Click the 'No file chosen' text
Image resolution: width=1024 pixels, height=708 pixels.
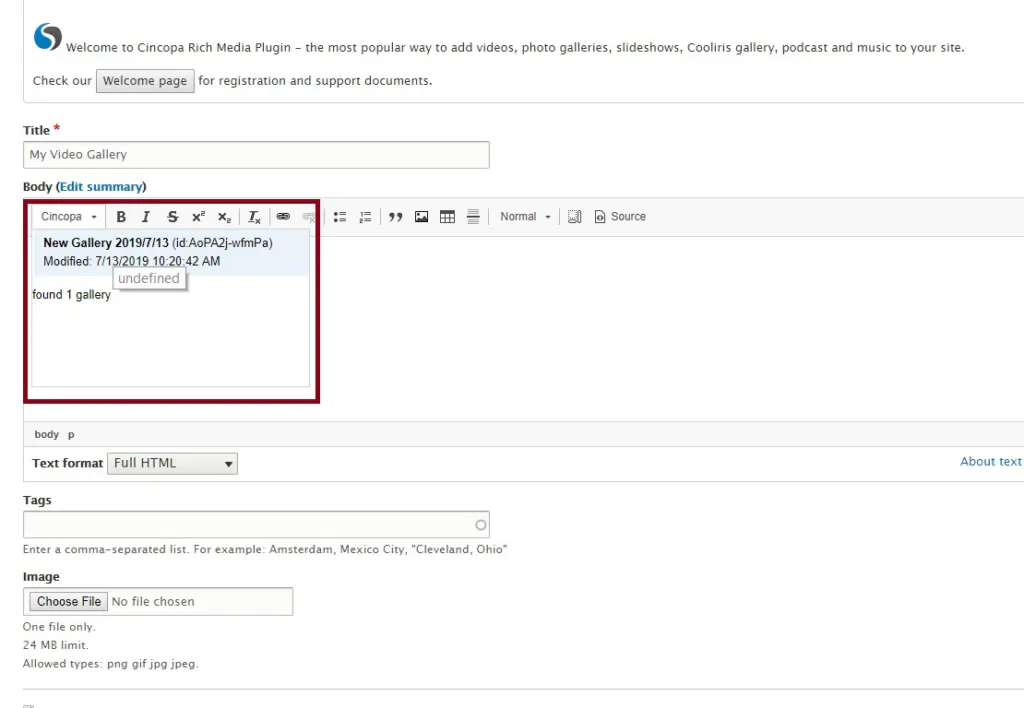point(153,602)
